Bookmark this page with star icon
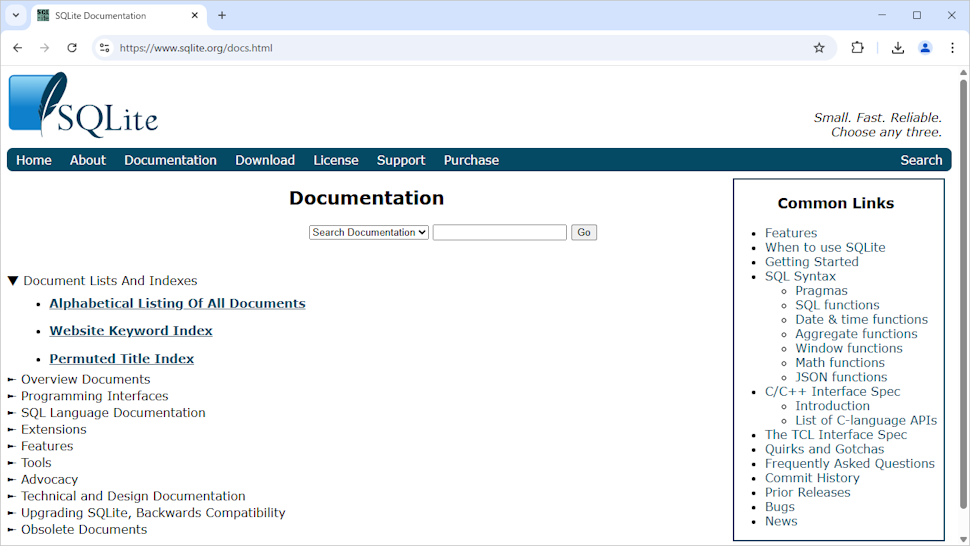The image size is (970, 546). pos(819,48)
